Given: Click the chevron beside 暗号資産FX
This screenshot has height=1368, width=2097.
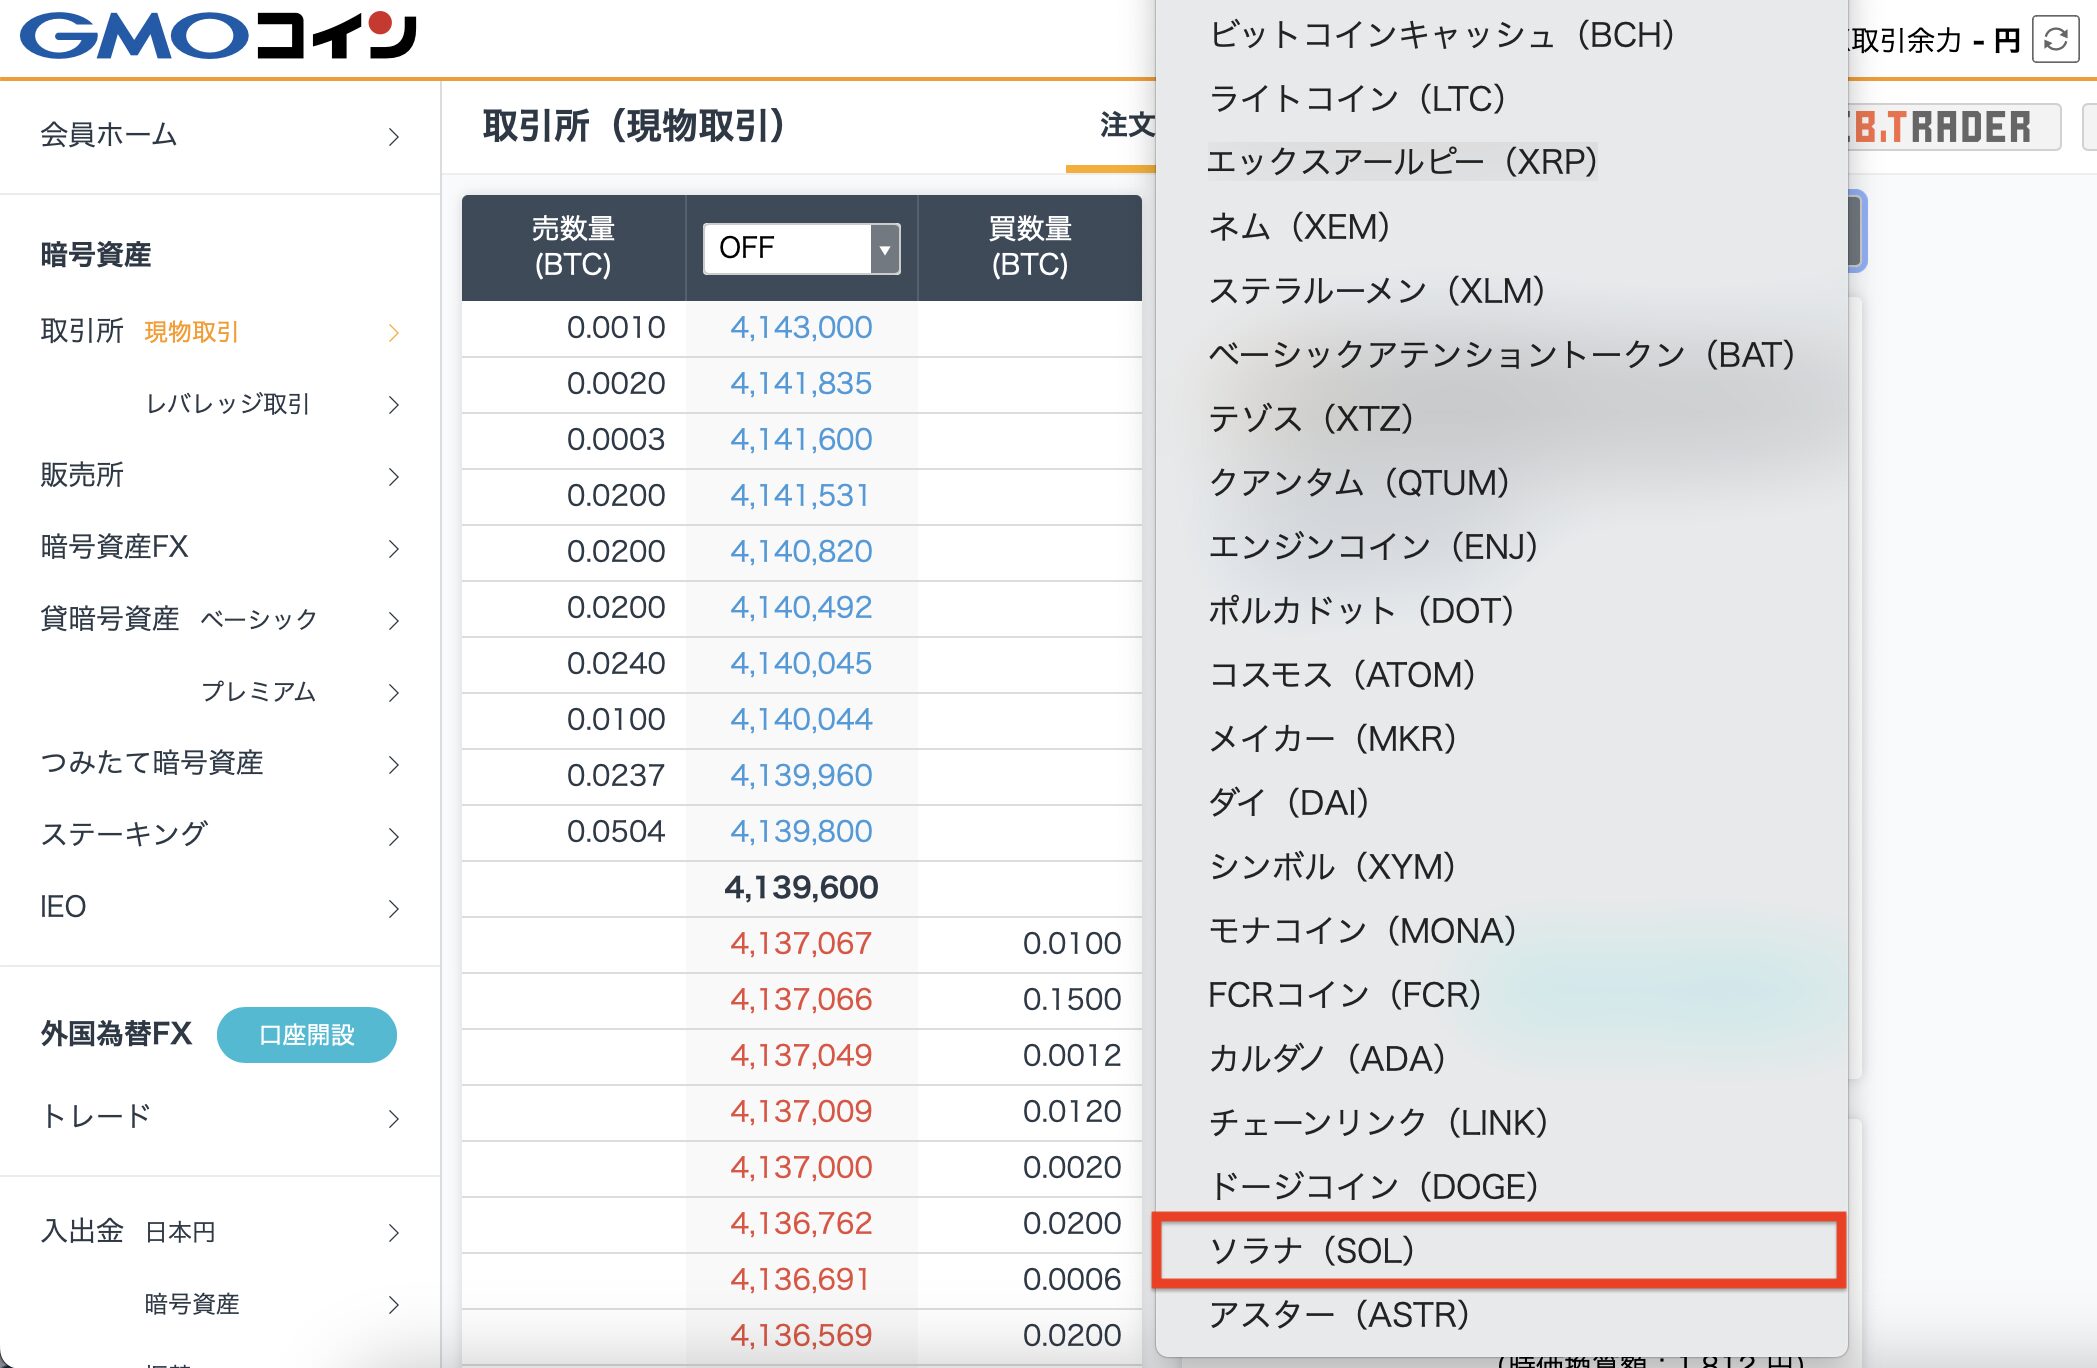Looking at the screenshot, I should pos(394,549).
